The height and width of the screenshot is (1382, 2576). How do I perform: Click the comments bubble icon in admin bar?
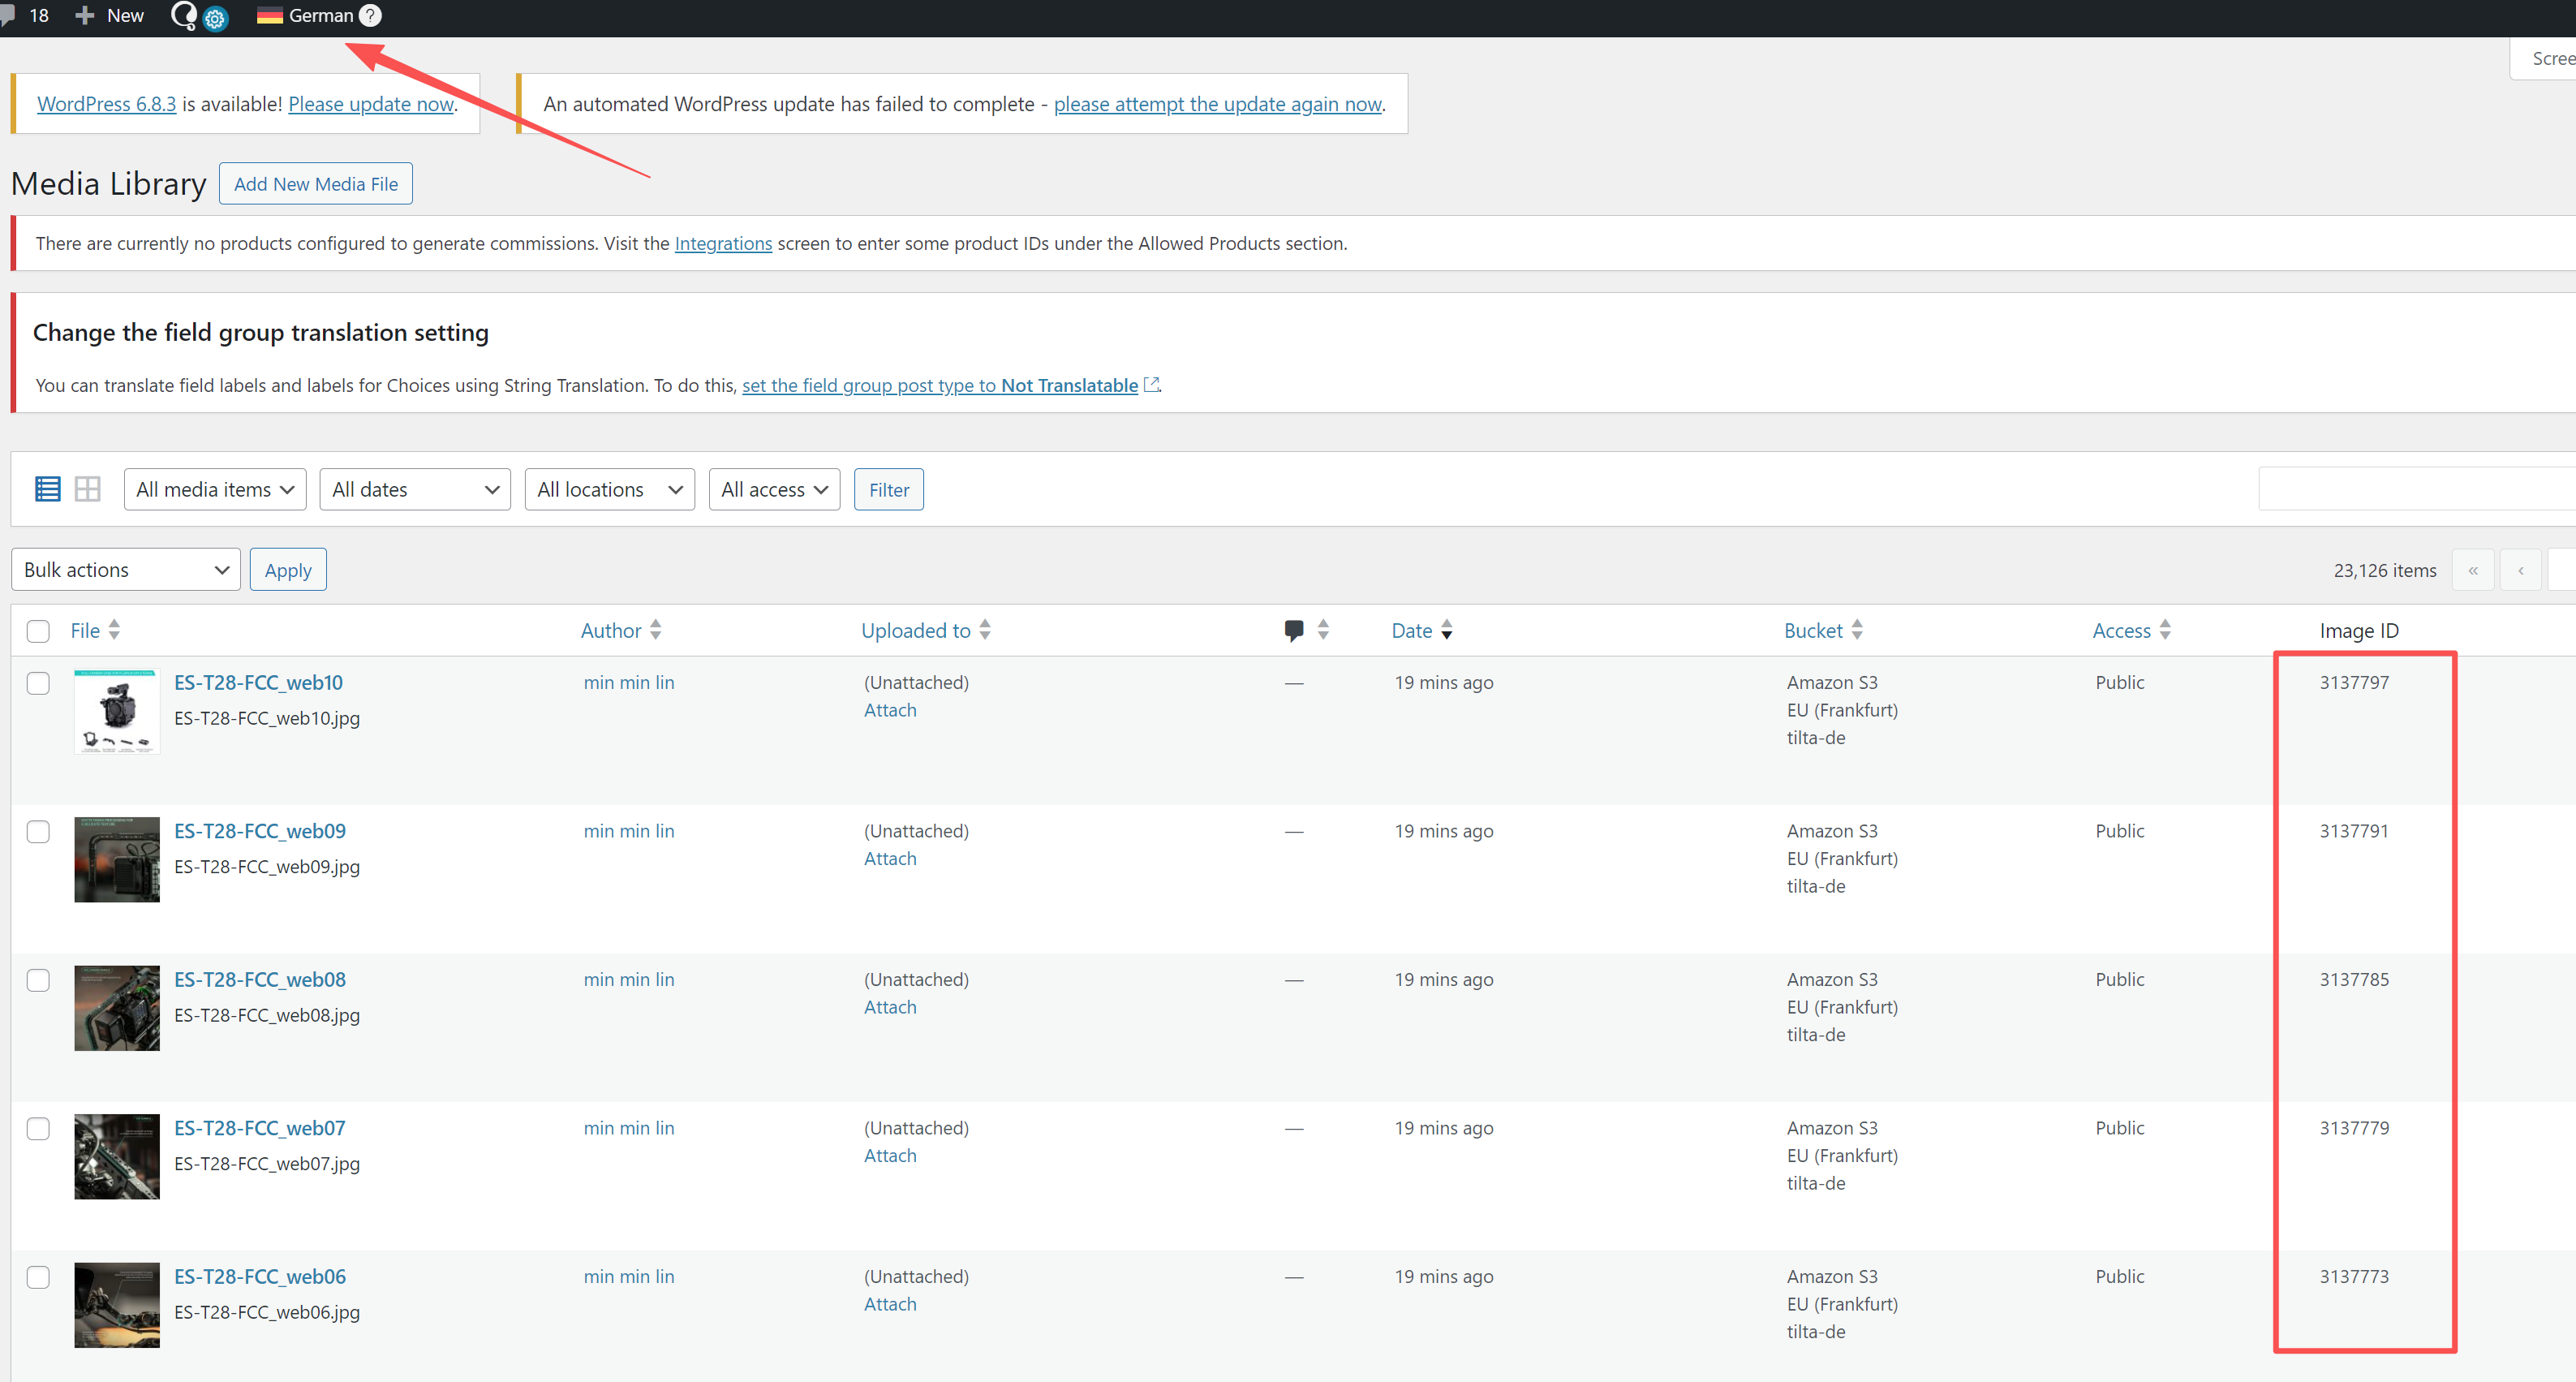8,15
